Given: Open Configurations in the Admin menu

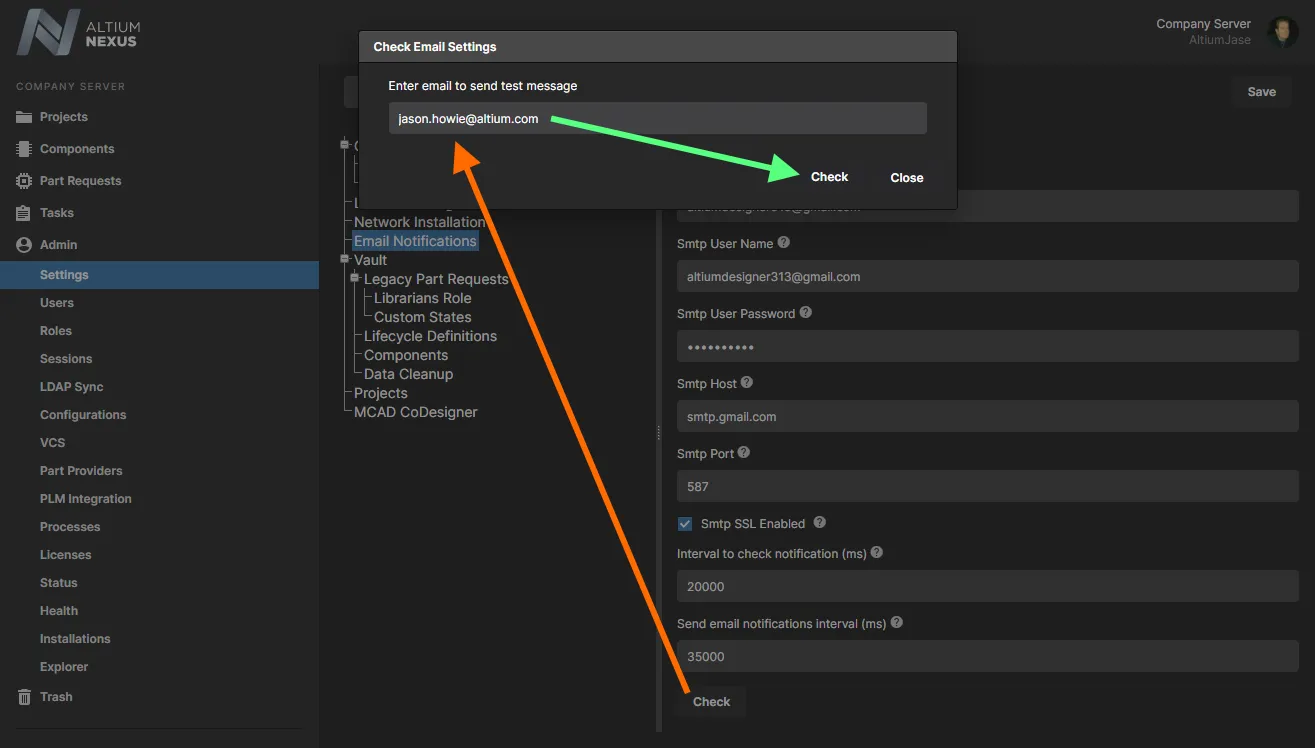Looking at the screenshot, I should click(83, 415).
